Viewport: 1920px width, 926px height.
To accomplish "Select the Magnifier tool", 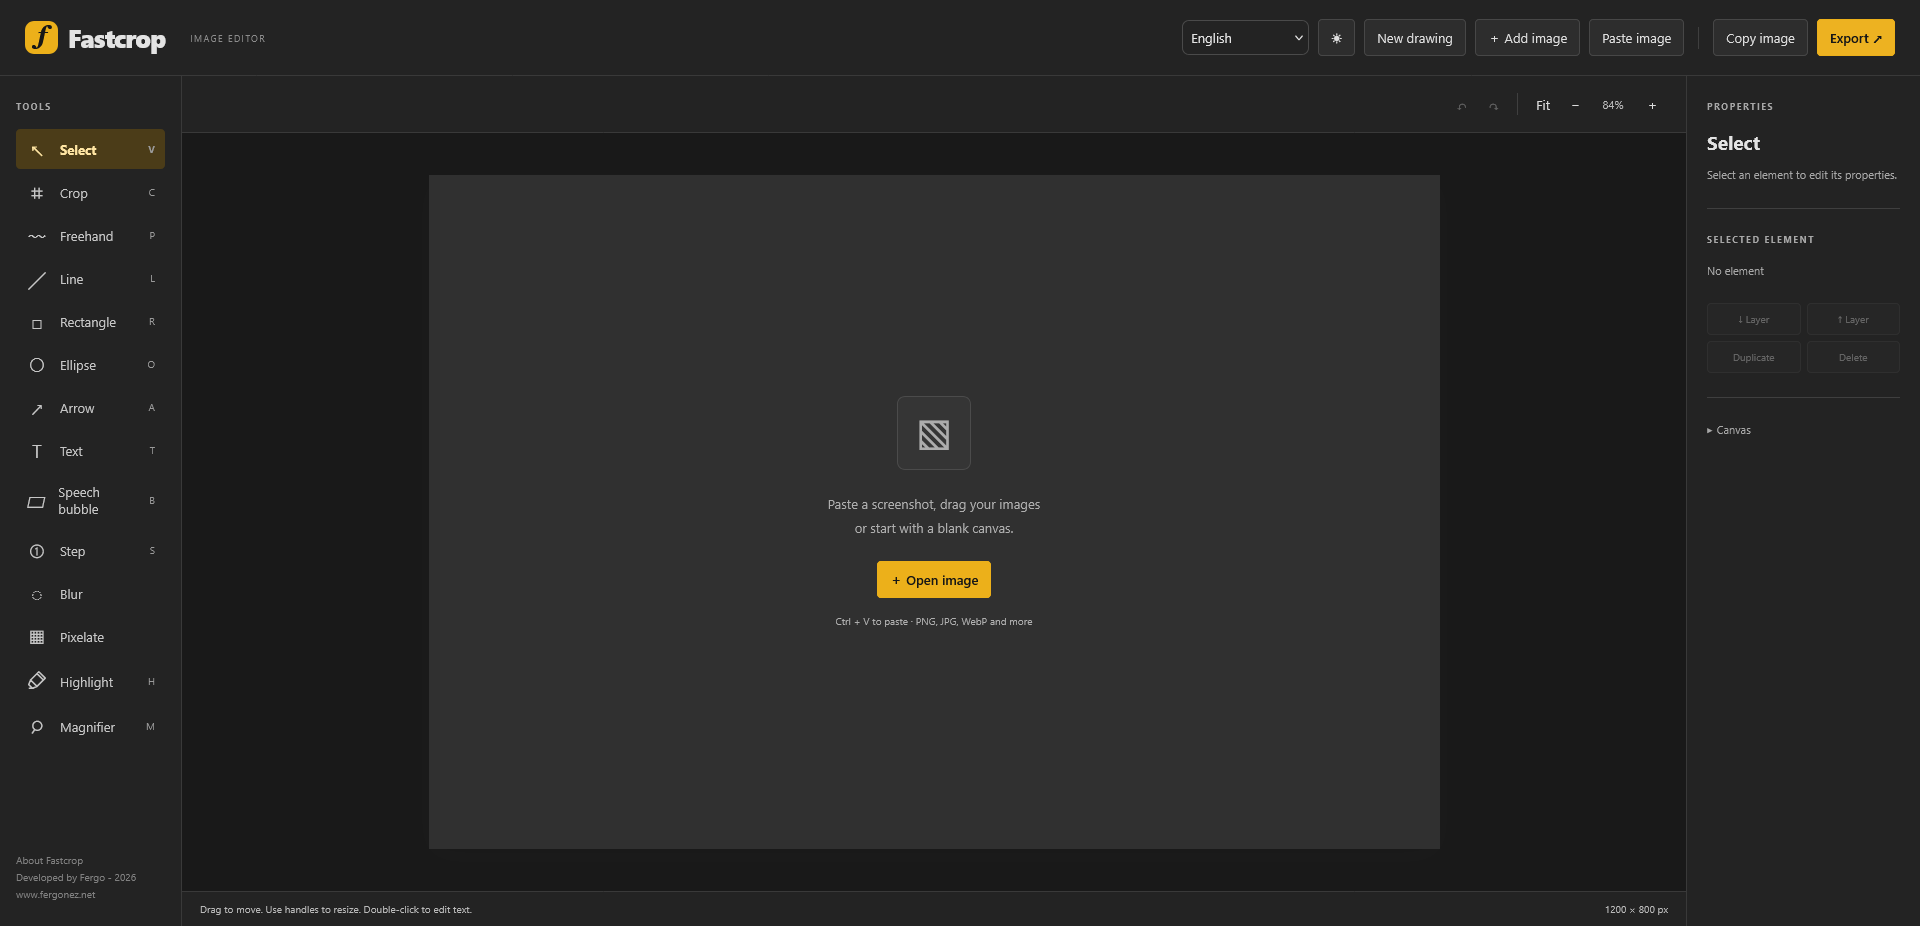I will click(x=90, y=727).
